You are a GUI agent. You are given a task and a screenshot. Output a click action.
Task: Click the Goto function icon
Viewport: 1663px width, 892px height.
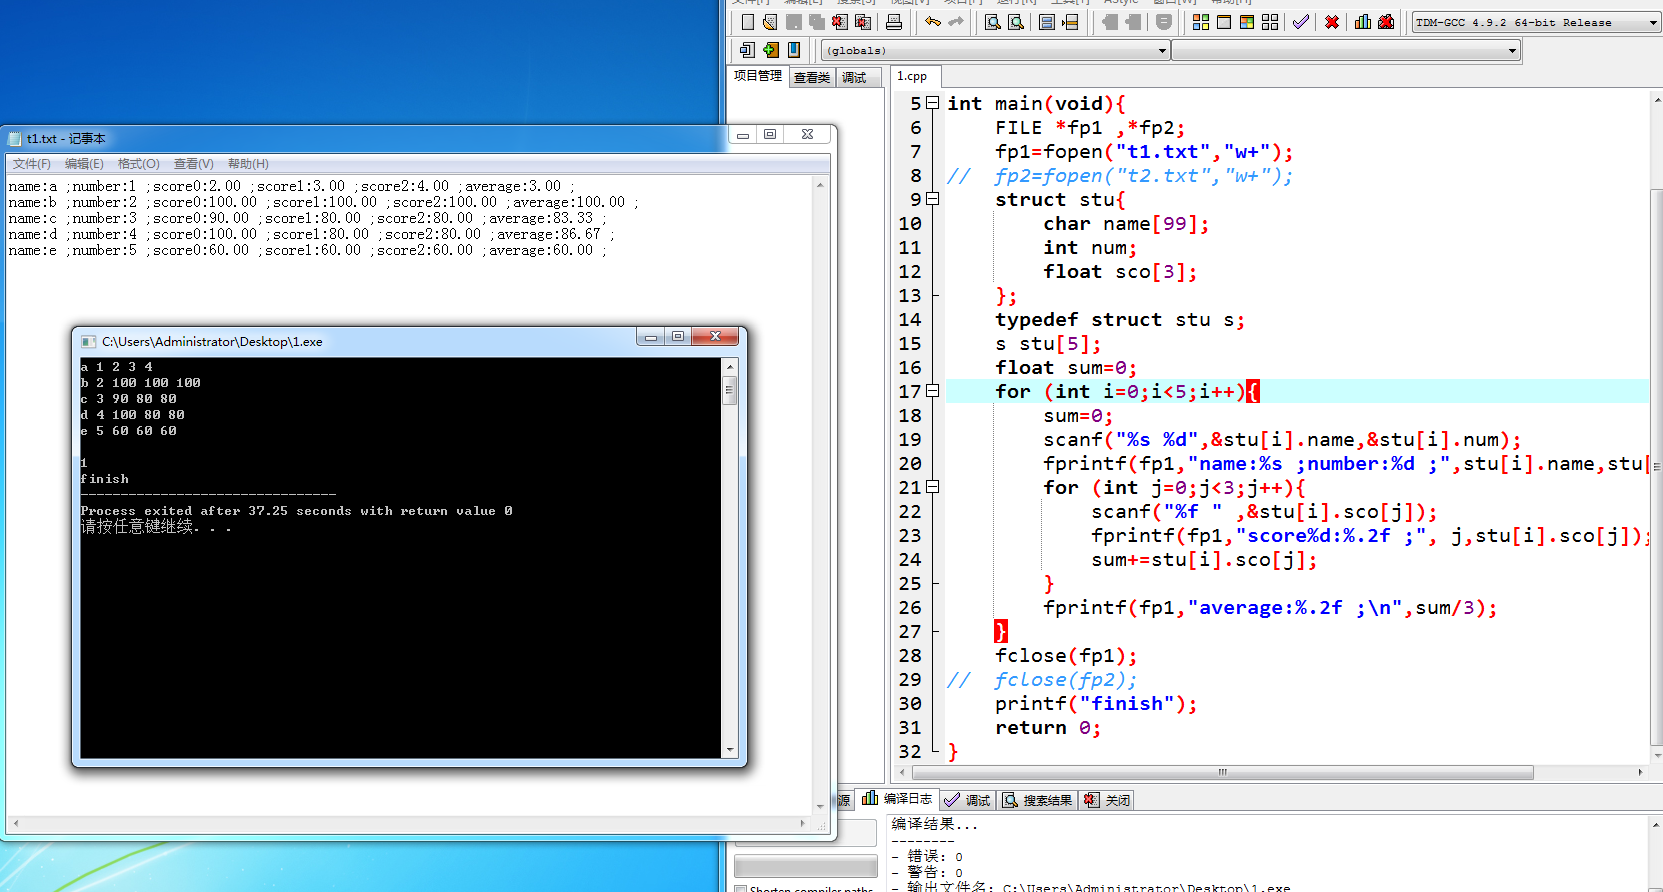point(1047,22)
